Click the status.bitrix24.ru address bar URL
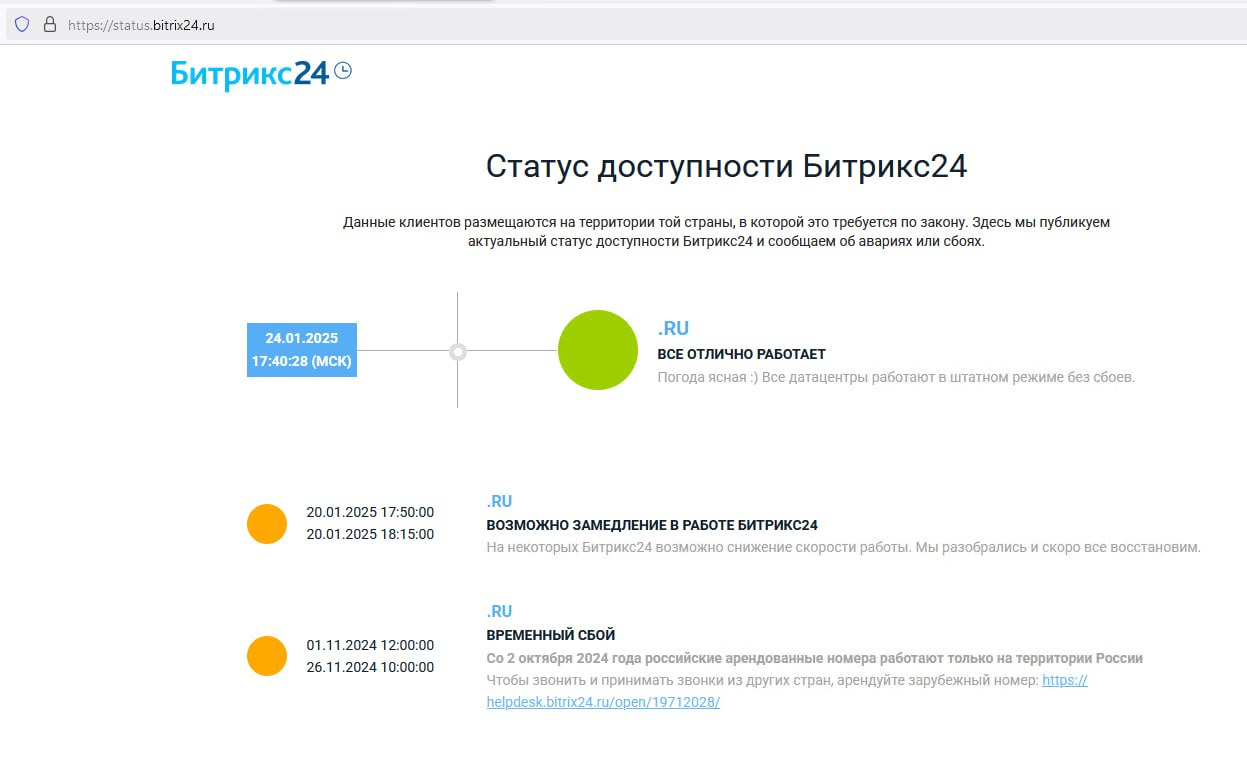 coord(141,25)
